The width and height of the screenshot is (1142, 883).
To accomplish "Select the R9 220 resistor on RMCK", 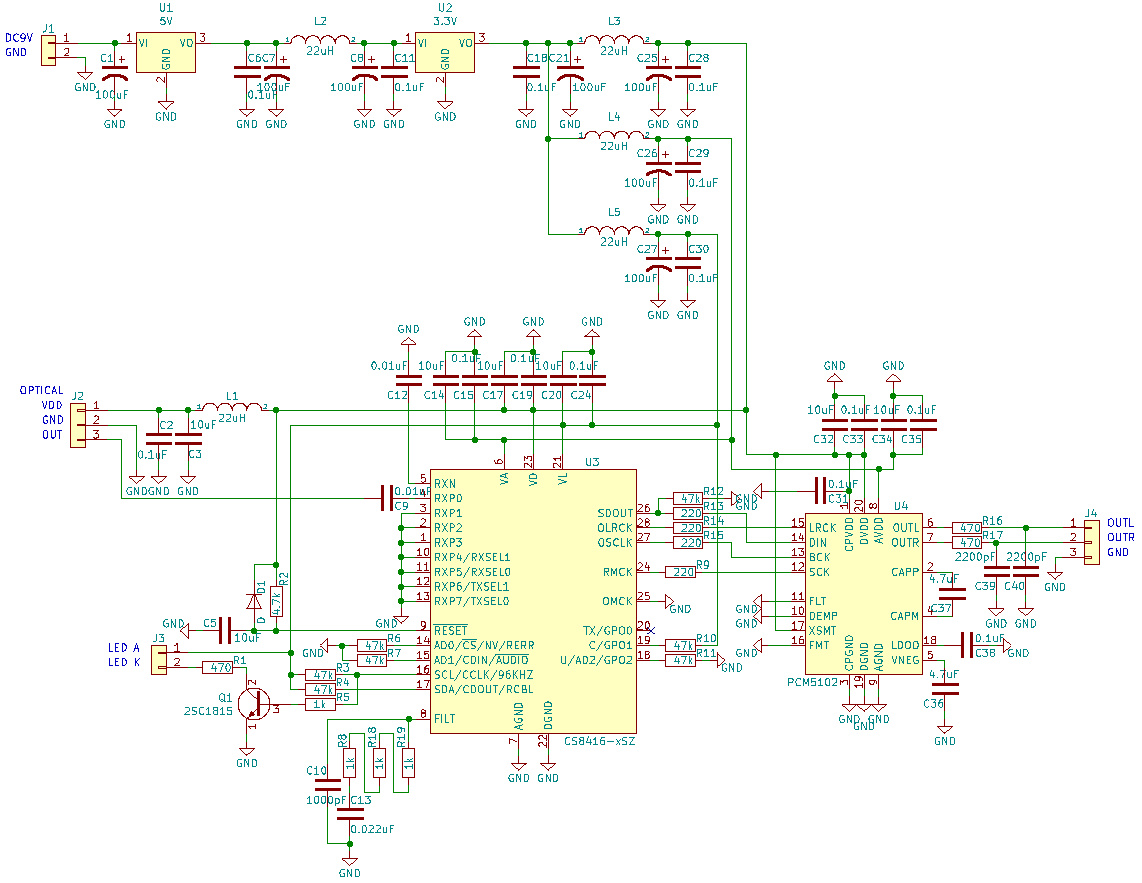I will (x=681, y=572).
